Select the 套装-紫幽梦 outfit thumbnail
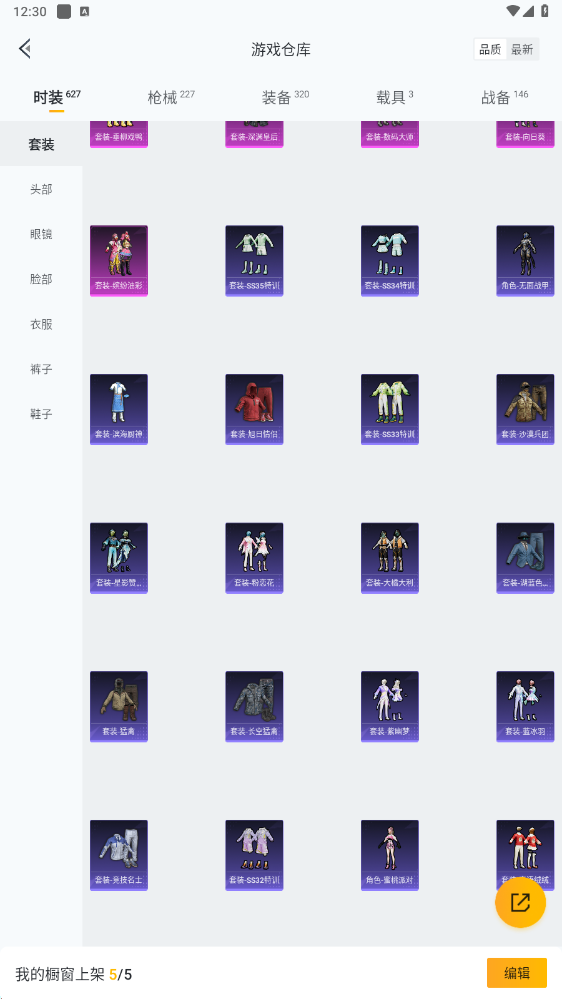This screenshot has height=999, width=562. point(390,706)
